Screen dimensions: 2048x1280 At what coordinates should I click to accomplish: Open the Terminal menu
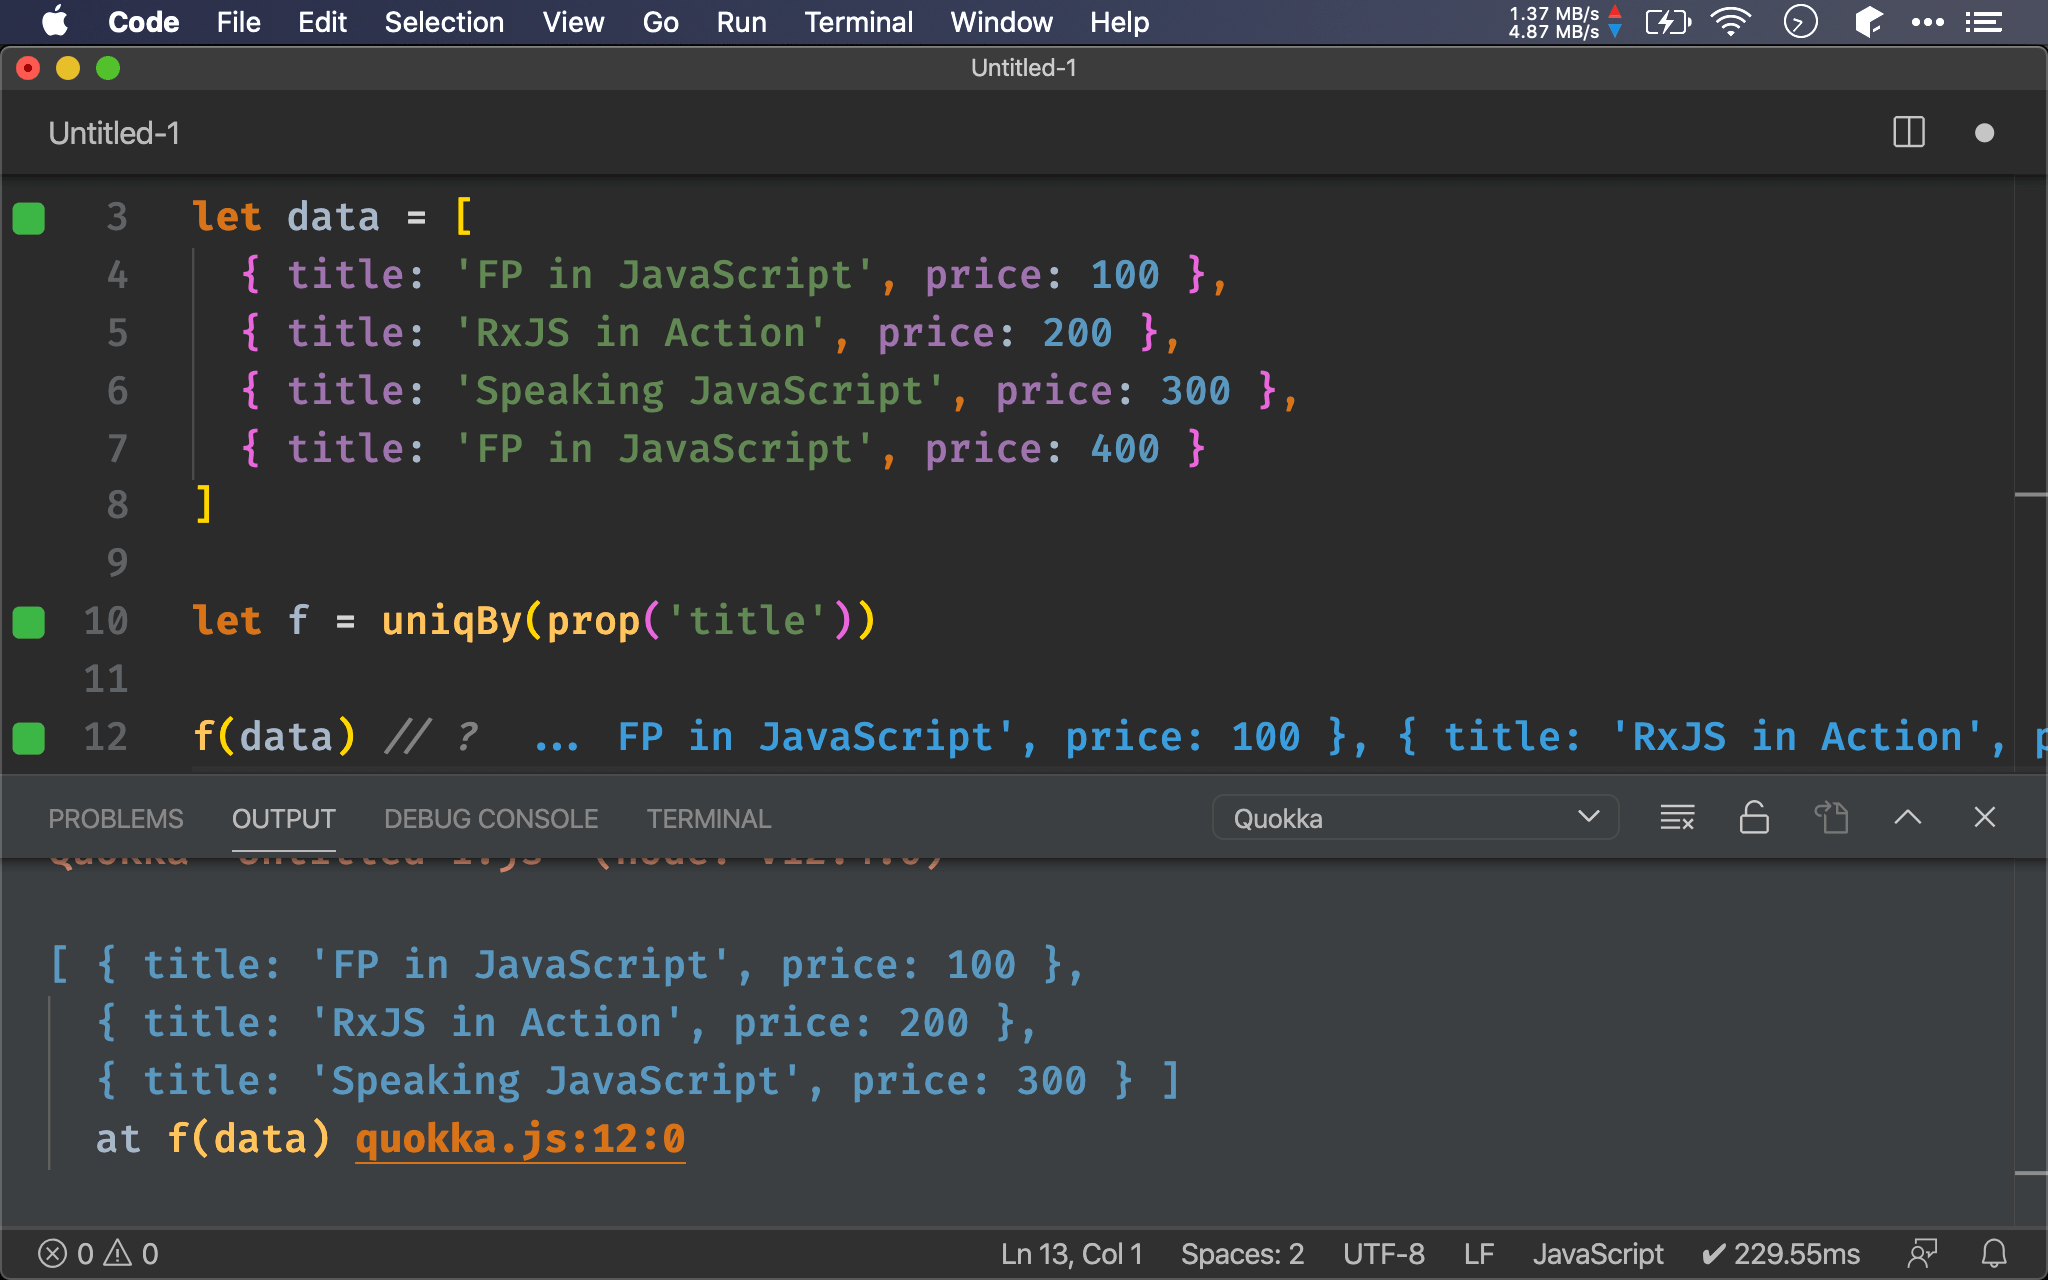pyautogui.click(x=858, y=21)
